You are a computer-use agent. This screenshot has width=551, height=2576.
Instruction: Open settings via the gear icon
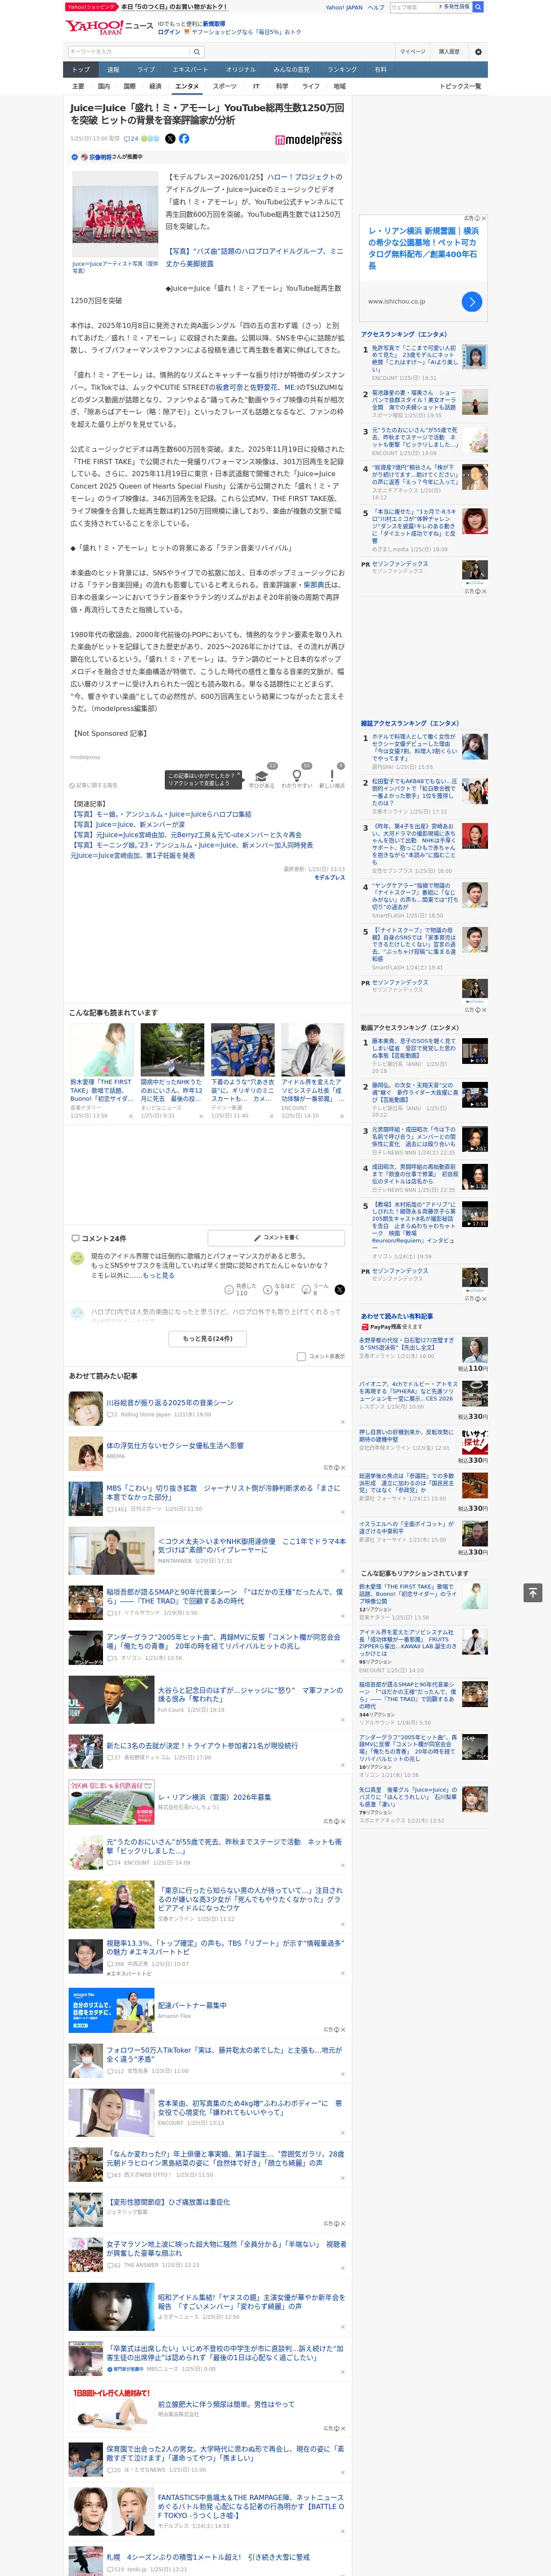(478, 51)
